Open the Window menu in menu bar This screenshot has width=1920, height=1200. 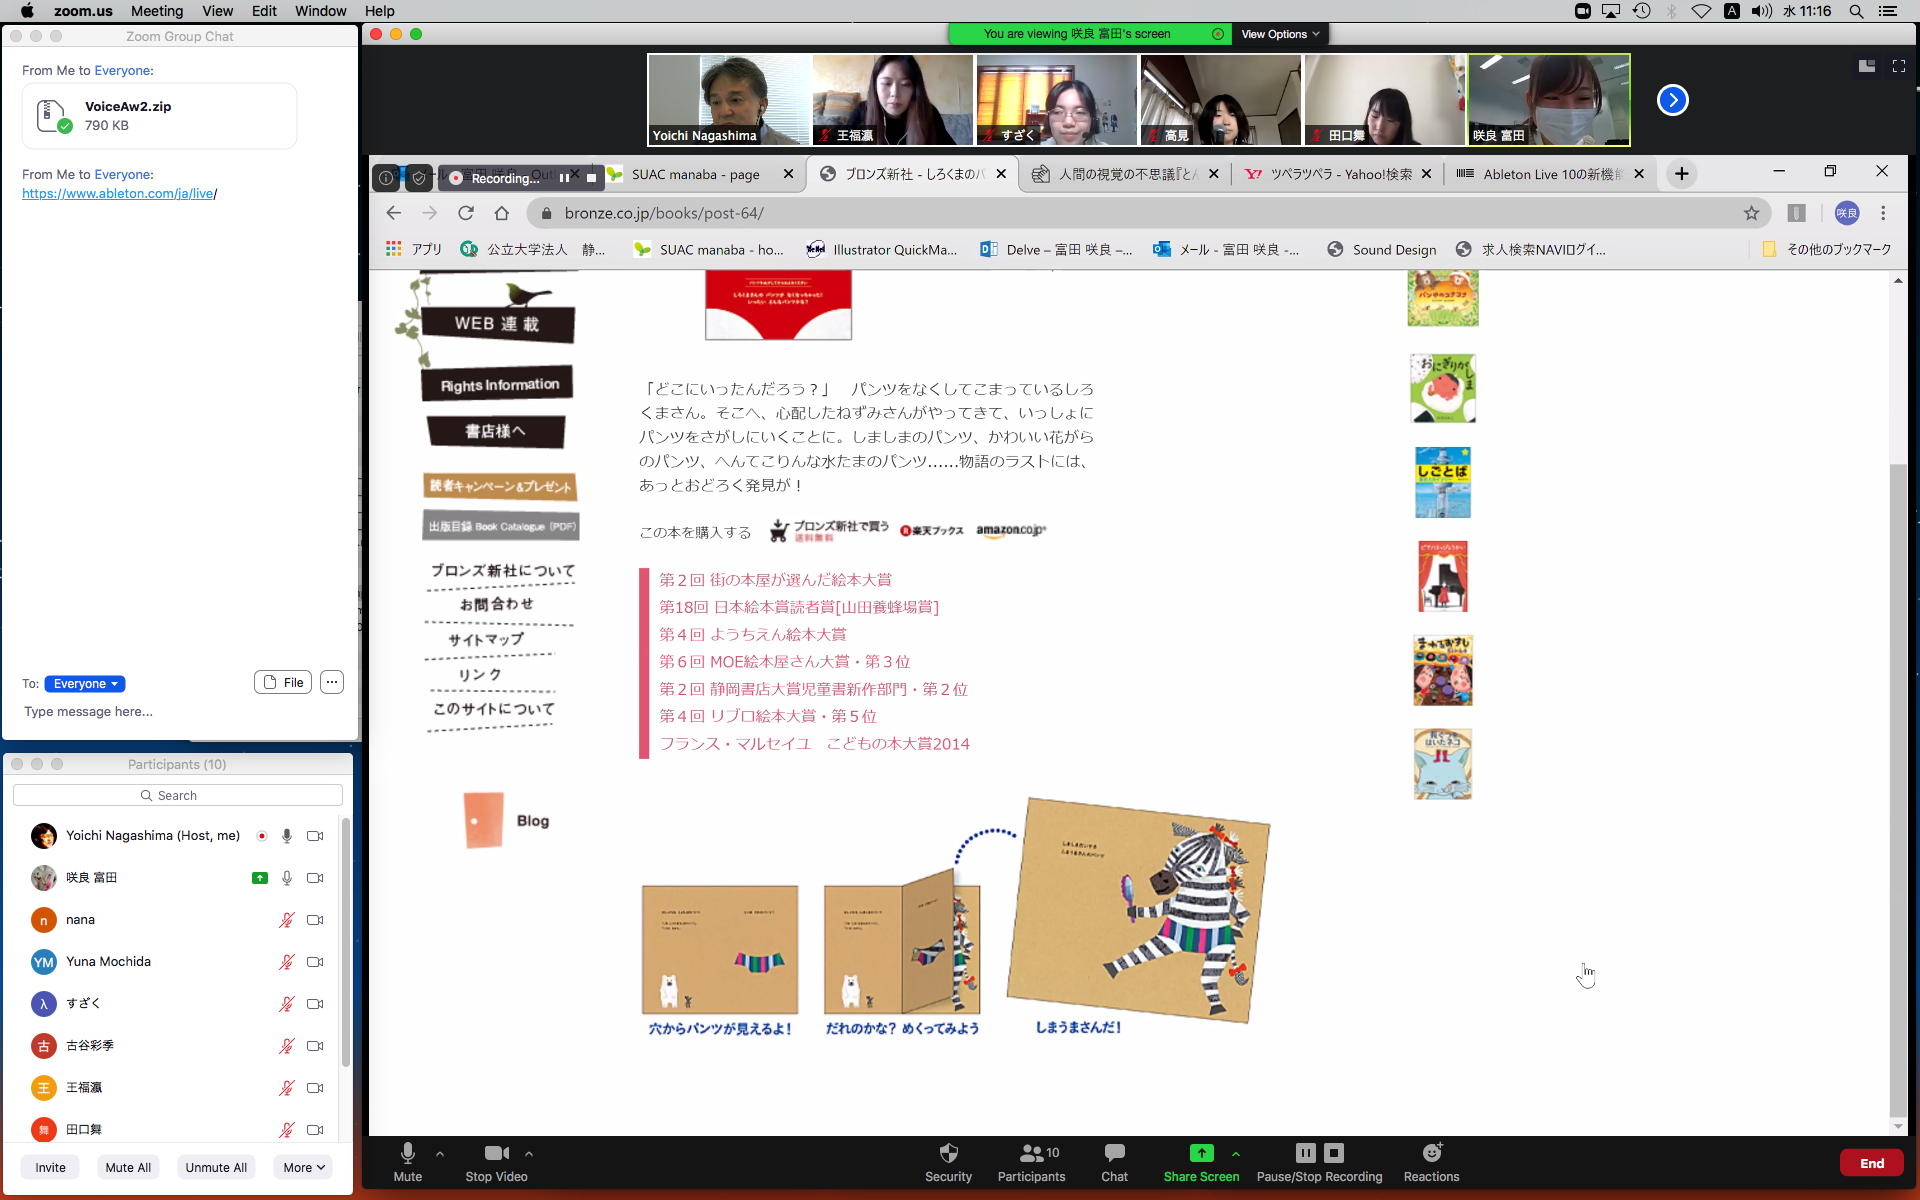[x=320, y=11]
